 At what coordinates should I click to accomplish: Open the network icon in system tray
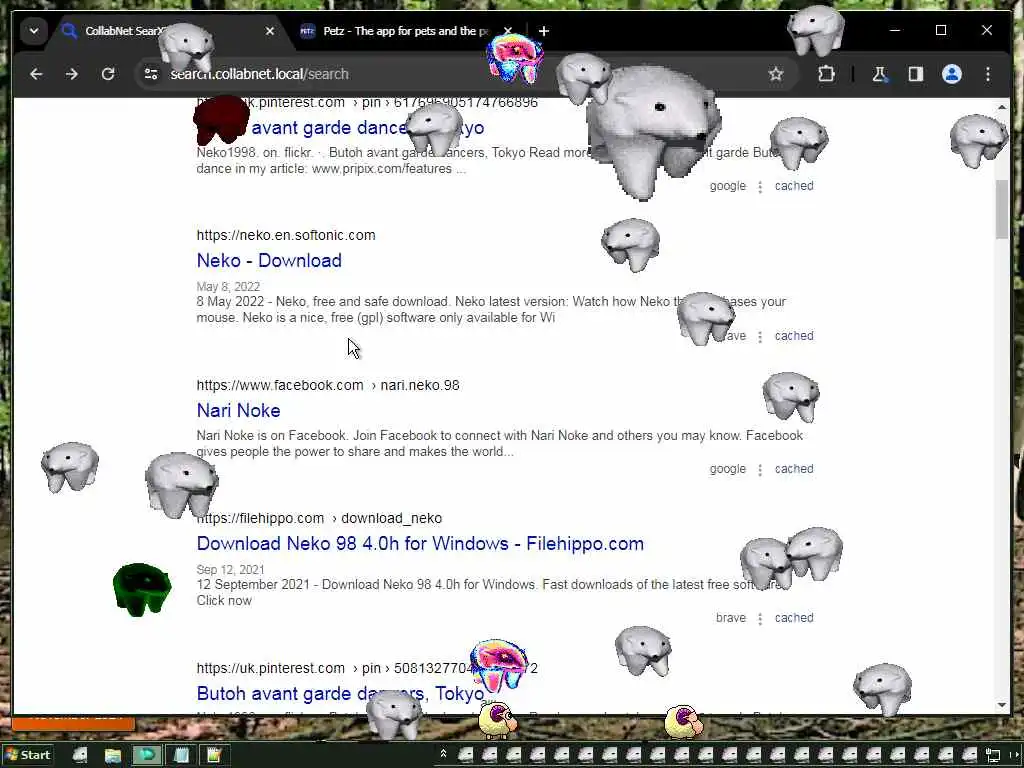tap(993, 756)
